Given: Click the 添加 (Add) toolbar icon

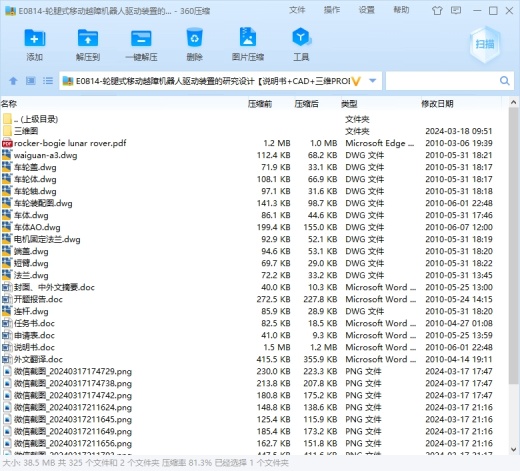Looking at the screenshot, I should (35, 38).
